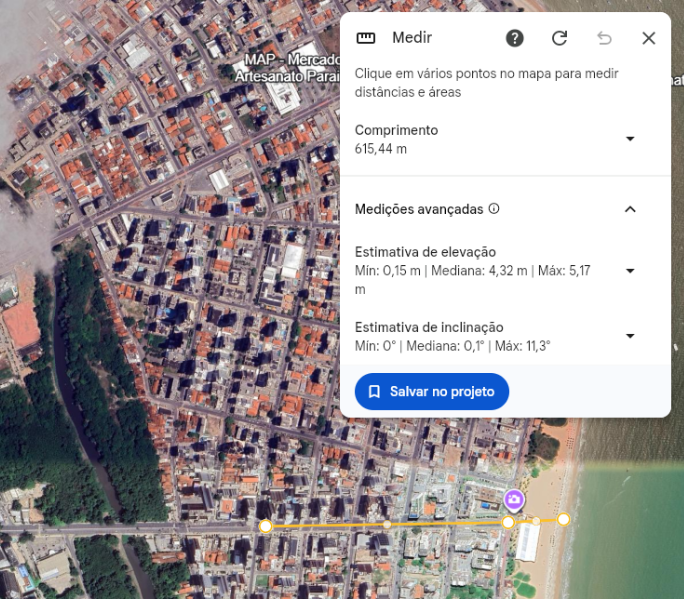Open the Estimativa de inclinação dropdown
The width and height of the screenshot is (684, 599).
pyautogui.click(x=630, y=336)
